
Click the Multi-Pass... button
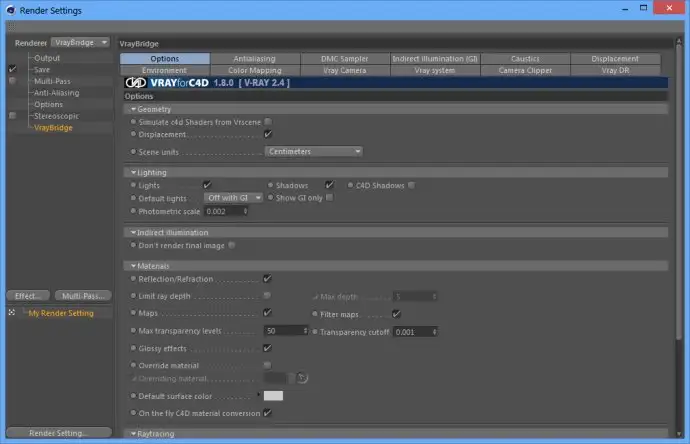point(83,296)
